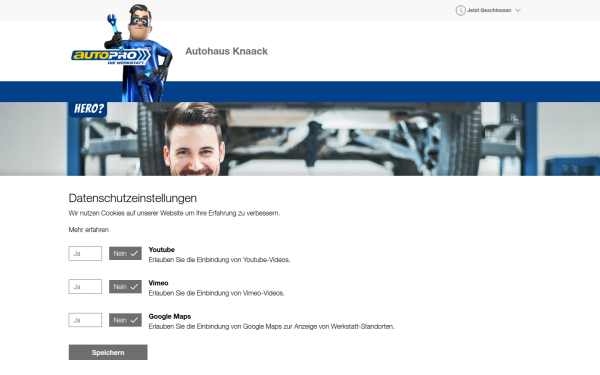Click 'Erlauben Sie die Einbindung von Youtube-Videos.' text

click(219, 260)
